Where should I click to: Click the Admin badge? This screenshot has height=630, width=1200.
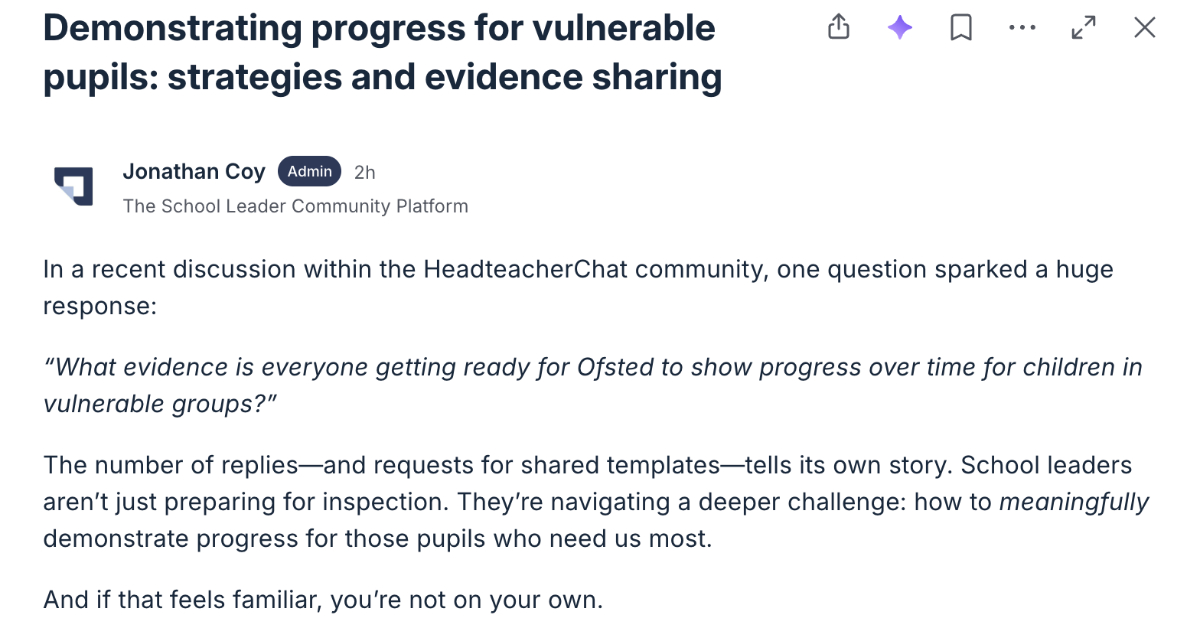[310, 172]
